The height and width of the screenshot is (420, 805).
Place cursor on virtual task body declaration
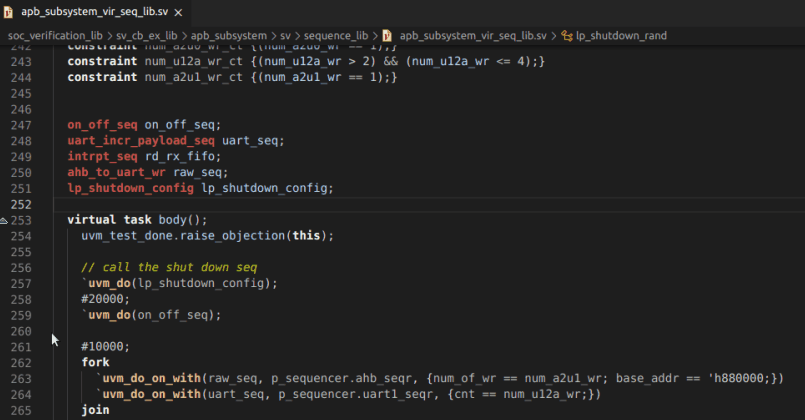coord(136,220)
